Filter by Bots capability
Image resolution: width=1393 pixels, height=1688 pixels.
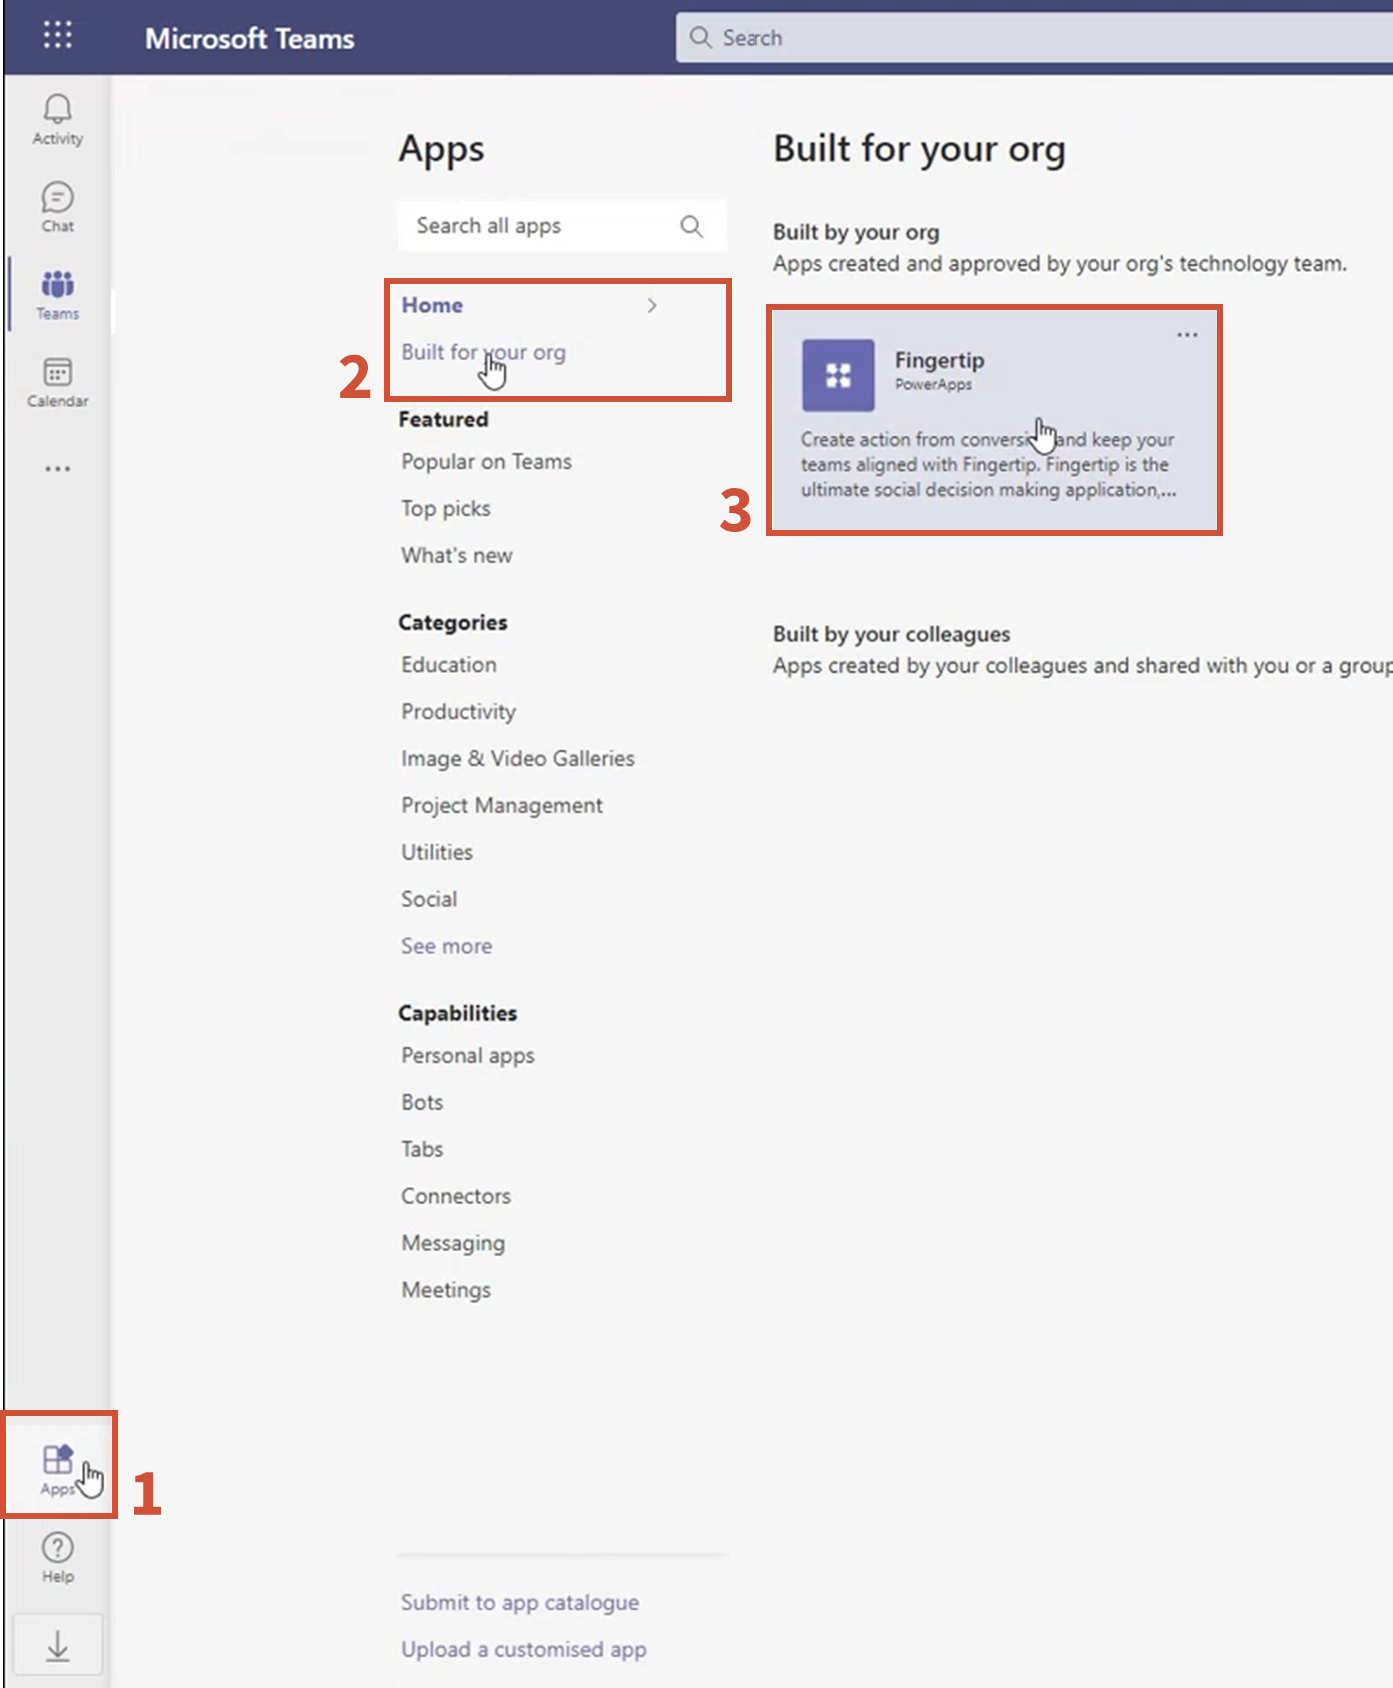[422, 1103]
